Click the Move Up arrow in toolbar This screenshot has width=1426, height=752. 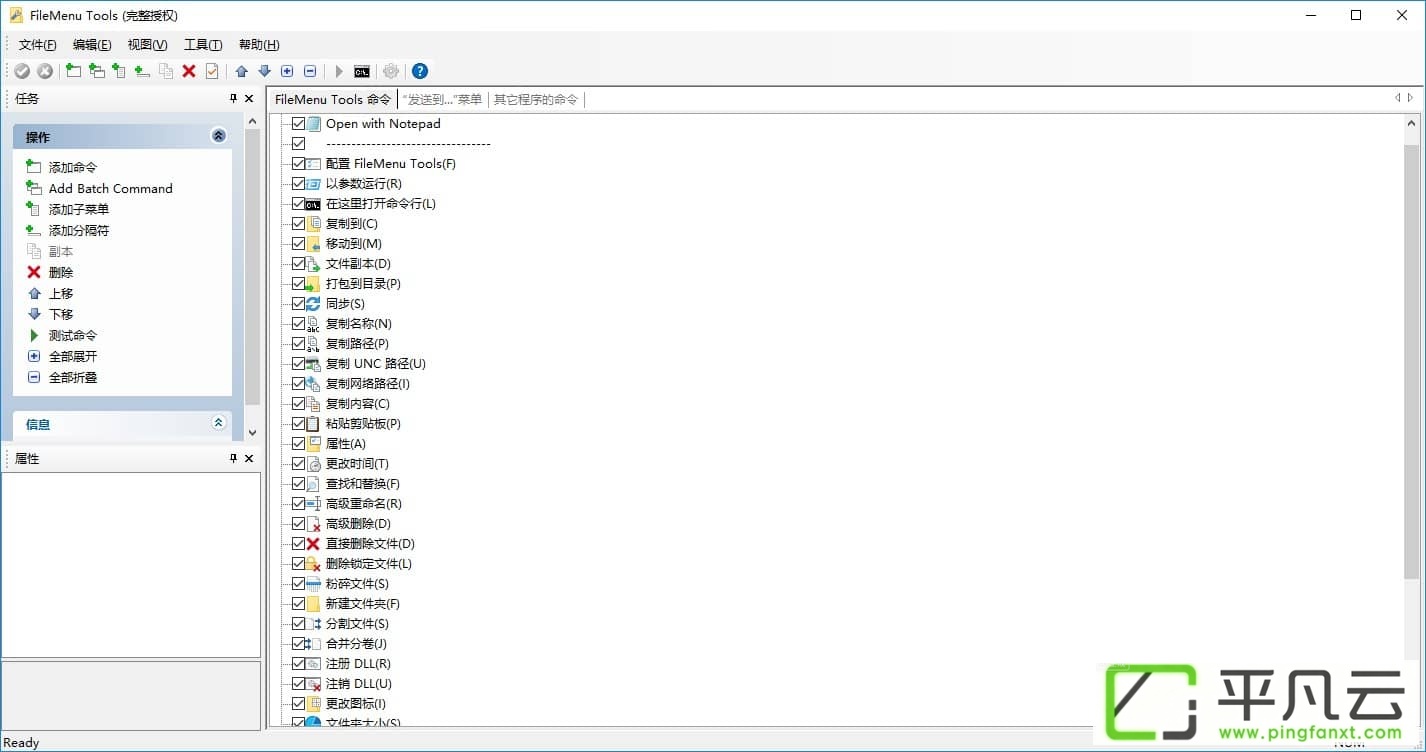point(241,71)
